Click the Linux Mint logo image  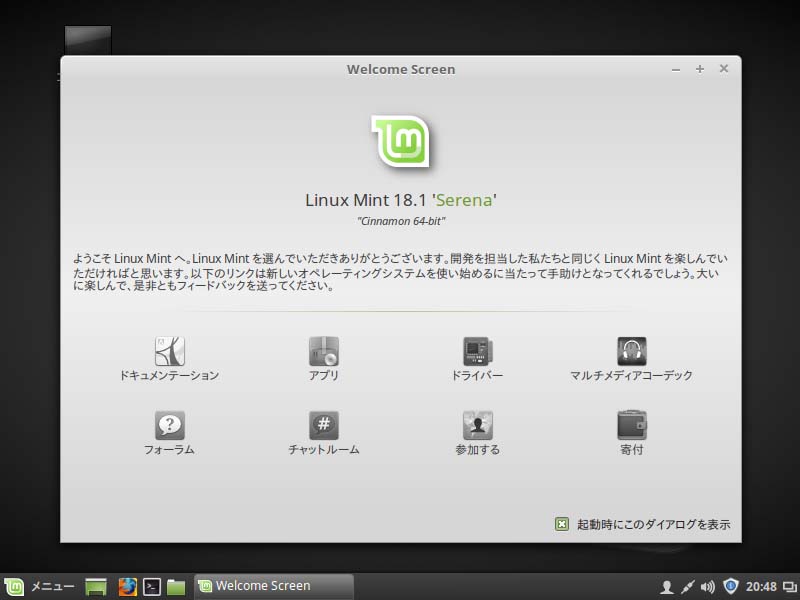(x=400, y=141)
